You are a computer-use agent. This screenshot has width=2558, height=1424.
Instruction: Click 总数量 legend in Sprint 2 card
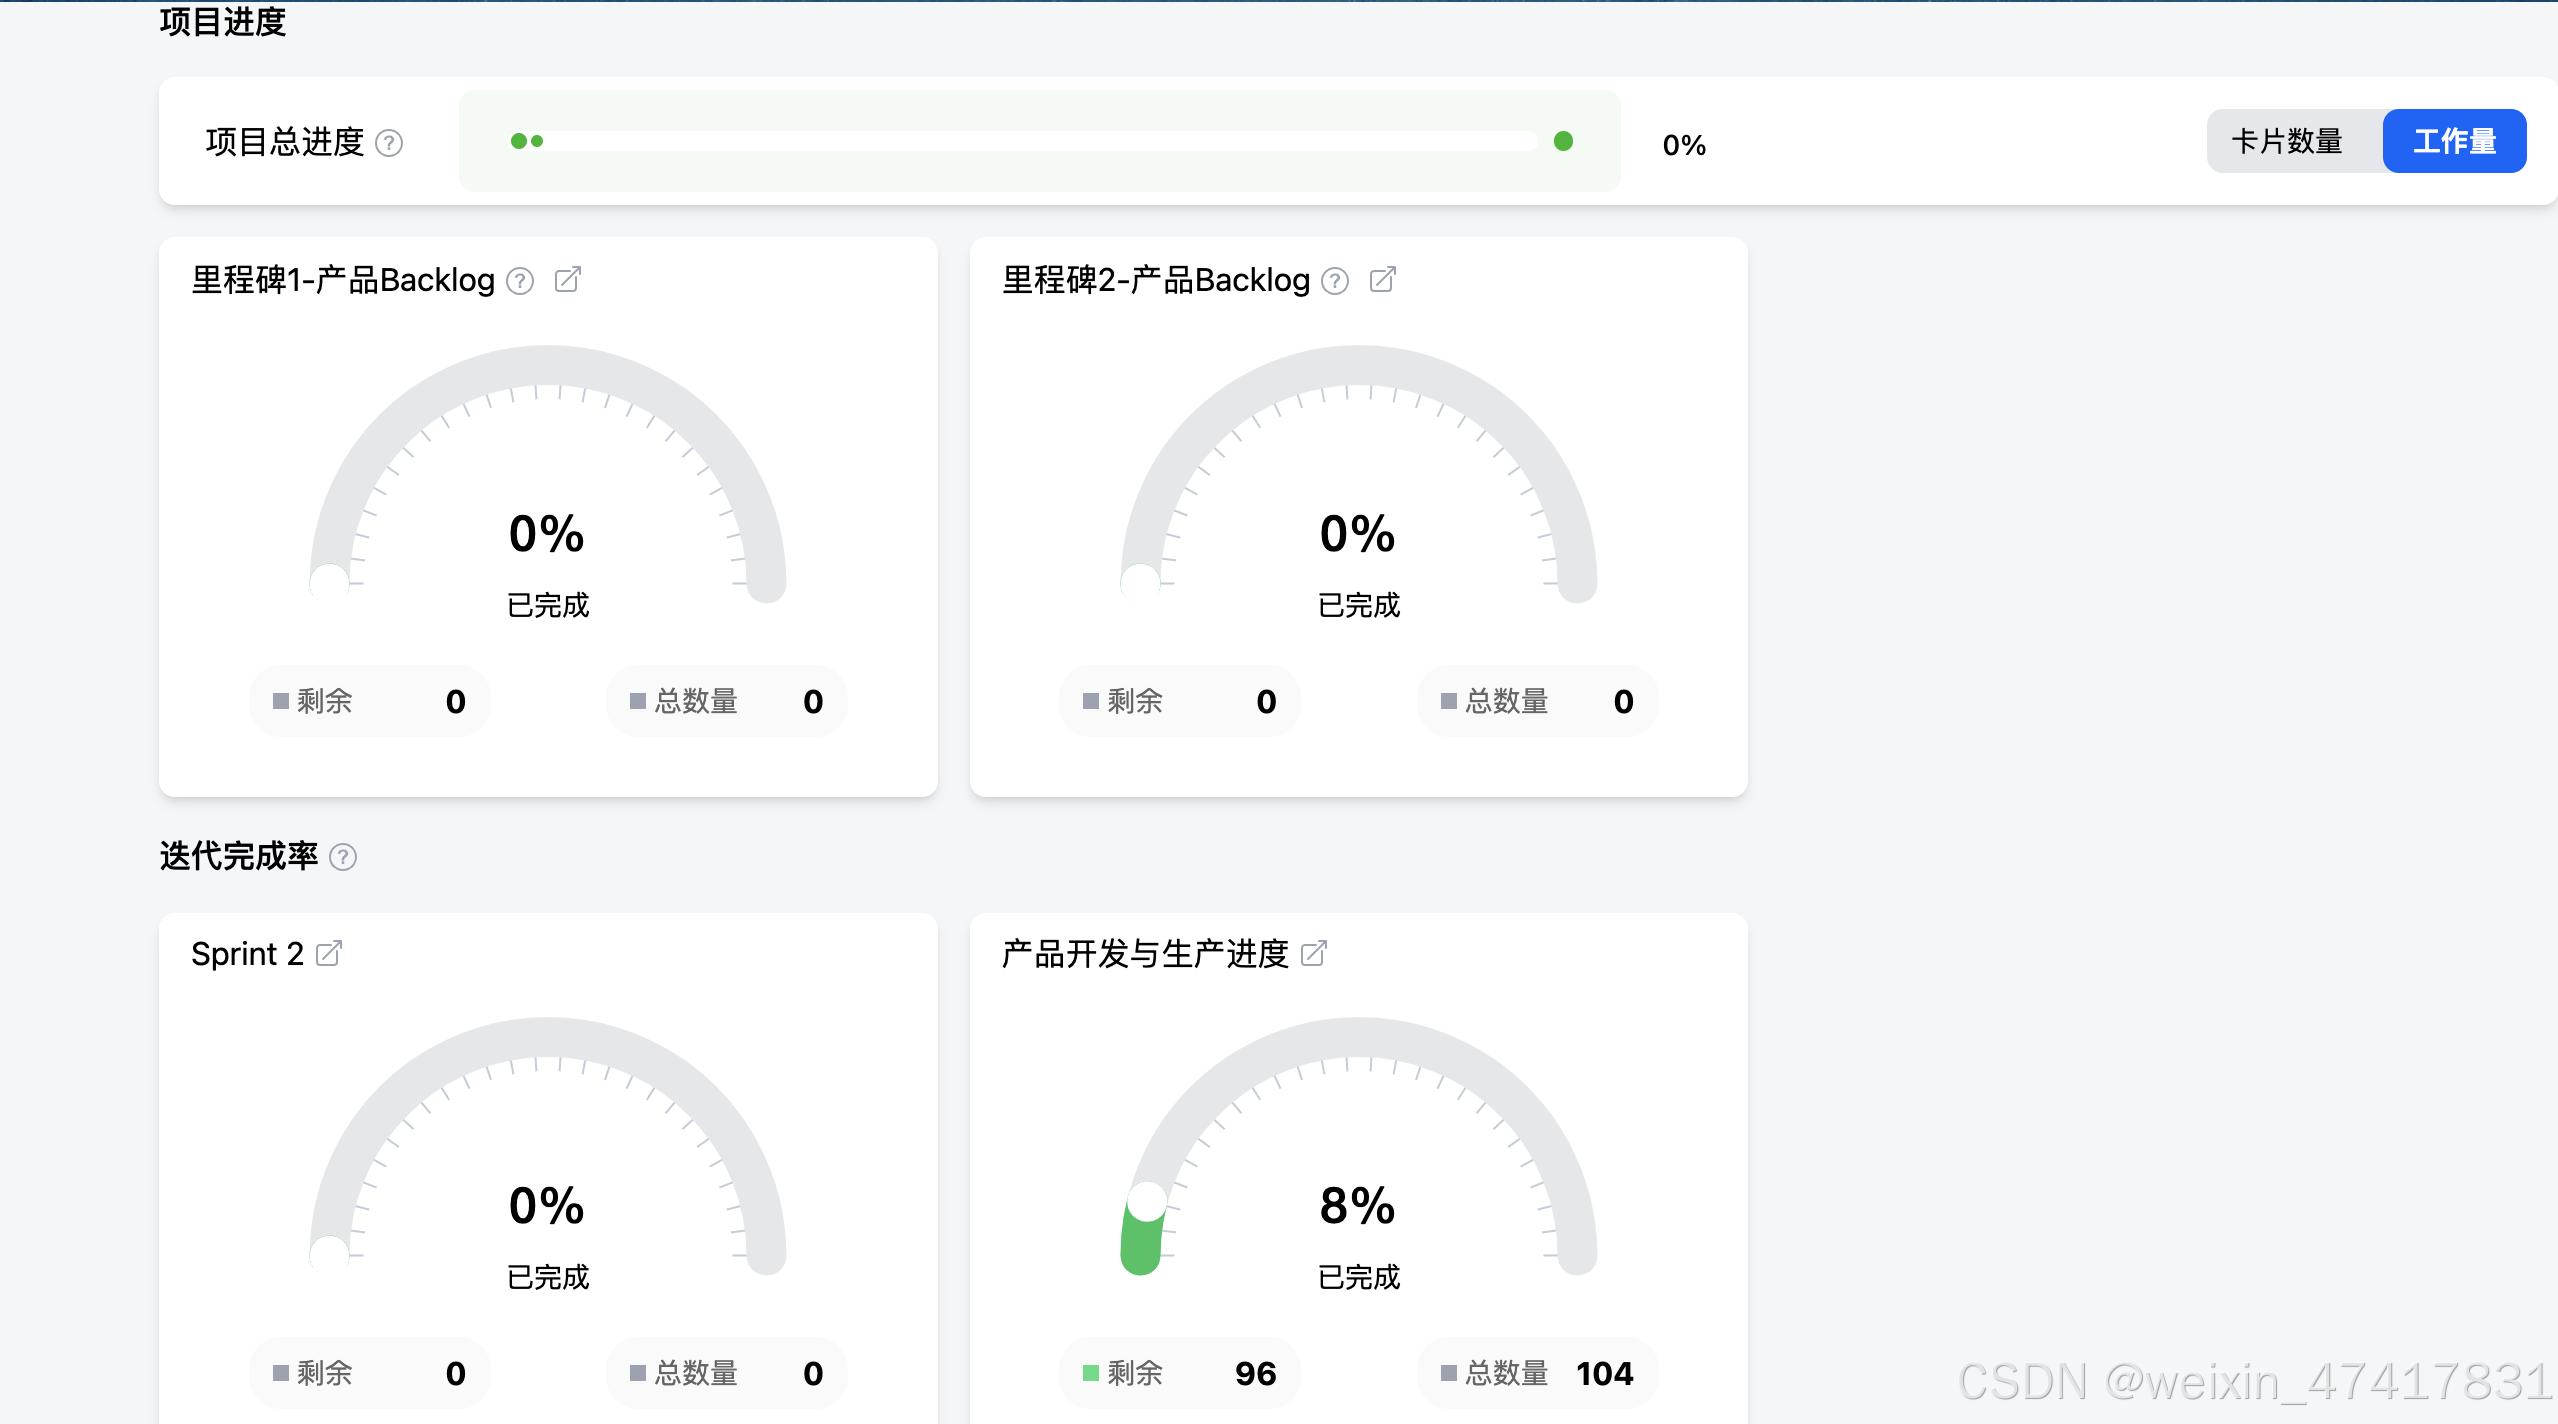click(726, 1373)
